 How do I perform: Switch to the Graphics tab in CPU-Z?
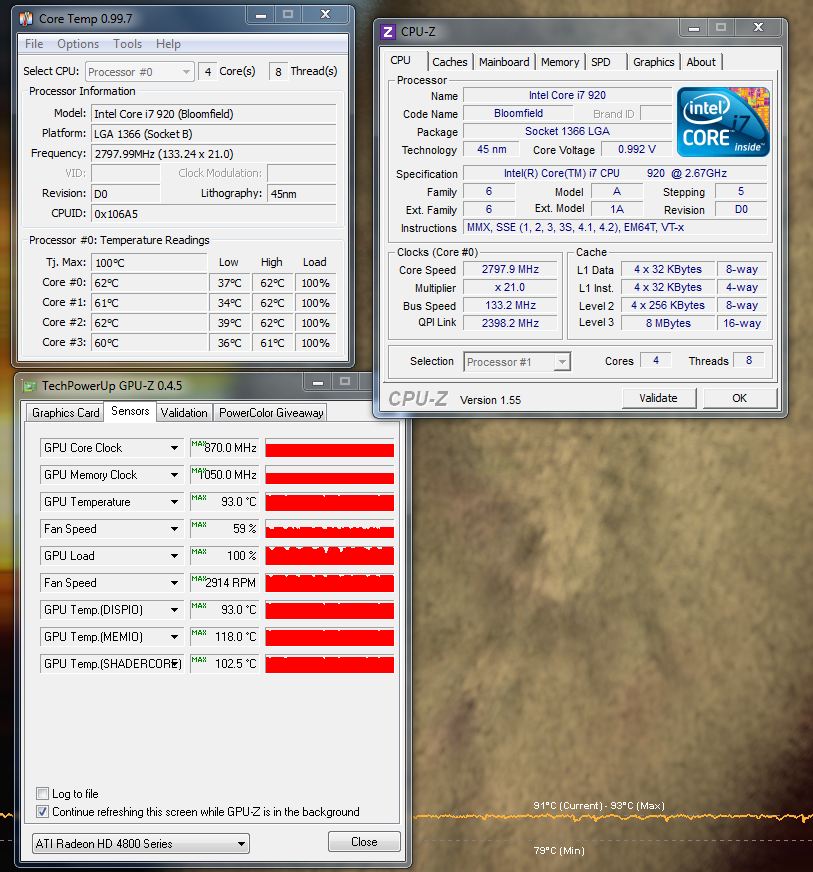(x=653, y=62)
